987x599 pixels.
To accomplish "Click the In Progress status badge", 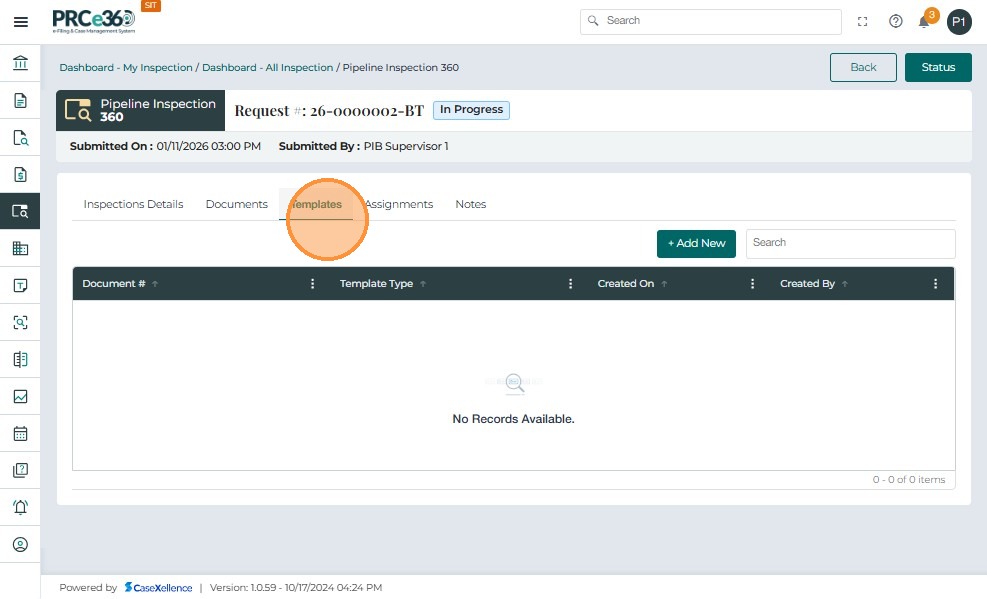I will [x=471, y=110].
